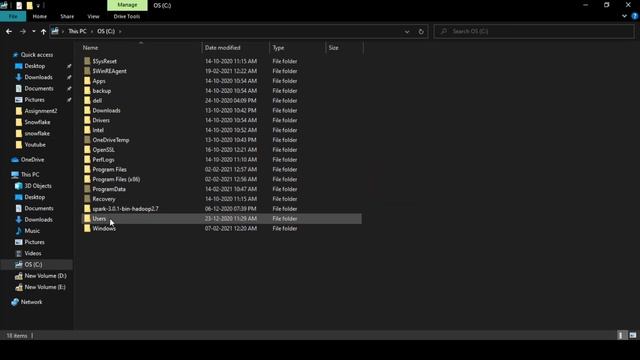The width and height of the screenshot is (640, 360).
Task: Expand the address bar history dropdown
Action: click(407, 31)
